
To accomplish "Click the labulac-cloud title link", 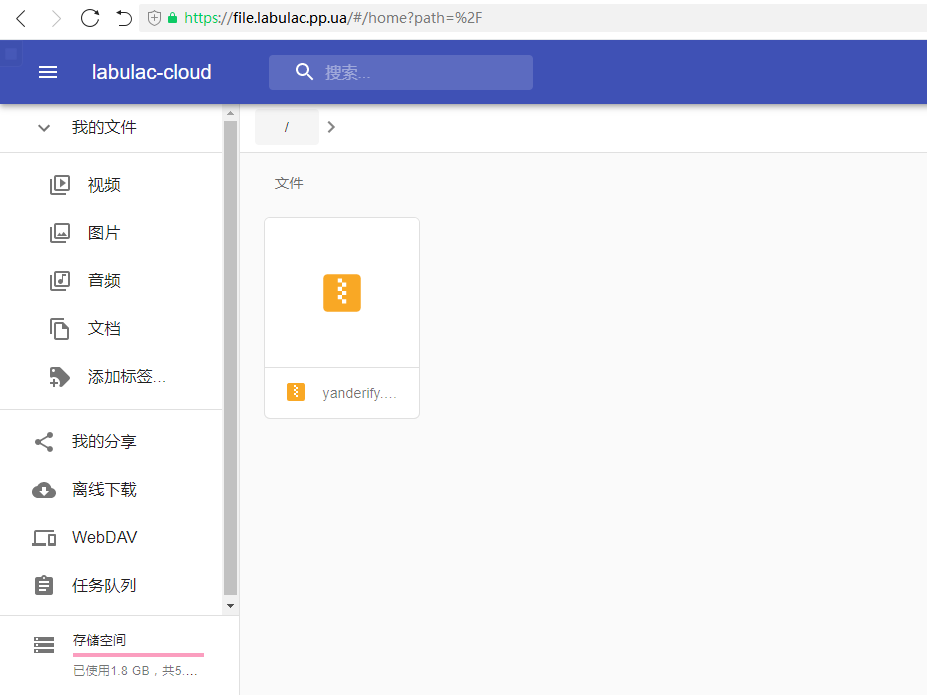I will click(152, 72).
